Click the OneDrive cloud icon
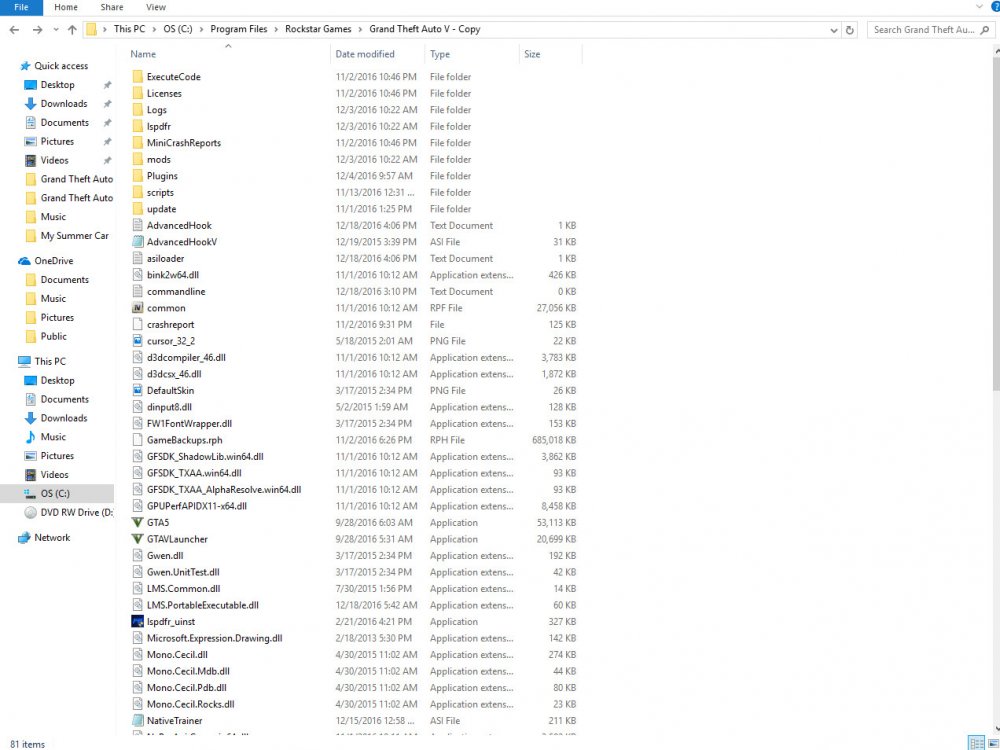The width and height of the screenshot is (1000, 750). pos(24,261)
